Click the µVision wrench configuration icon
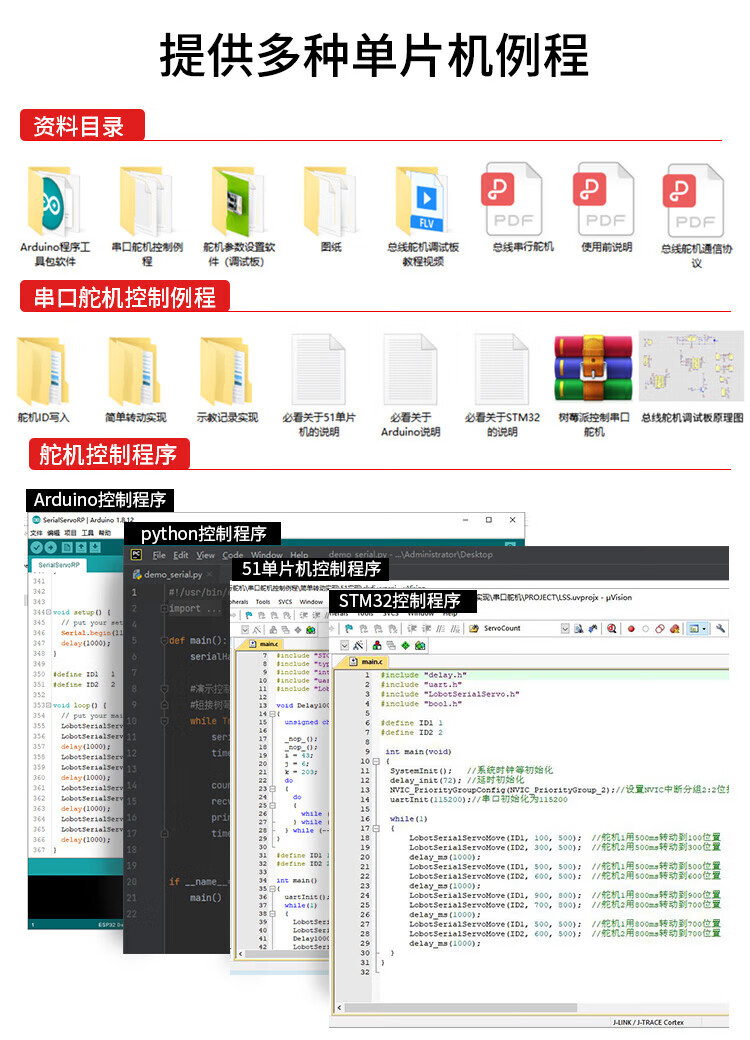The image size is (750, 1040). pos(720,628)
